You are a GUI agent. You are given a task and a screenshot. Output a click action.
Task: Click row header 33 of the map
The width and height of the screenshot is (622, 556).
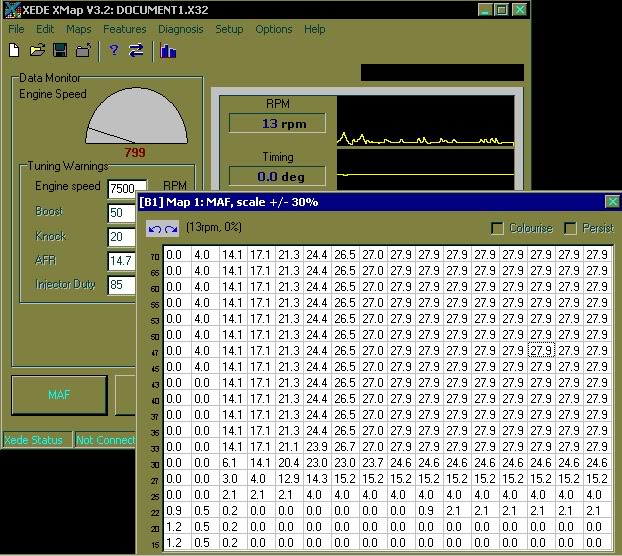[155, 449]
